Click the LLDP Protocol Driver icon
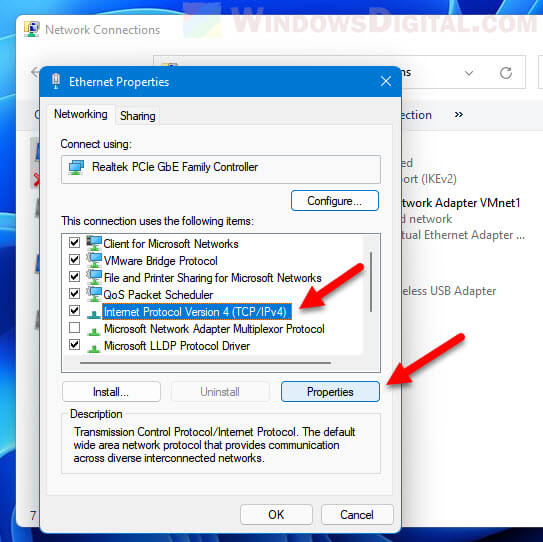 click(94, 348)
